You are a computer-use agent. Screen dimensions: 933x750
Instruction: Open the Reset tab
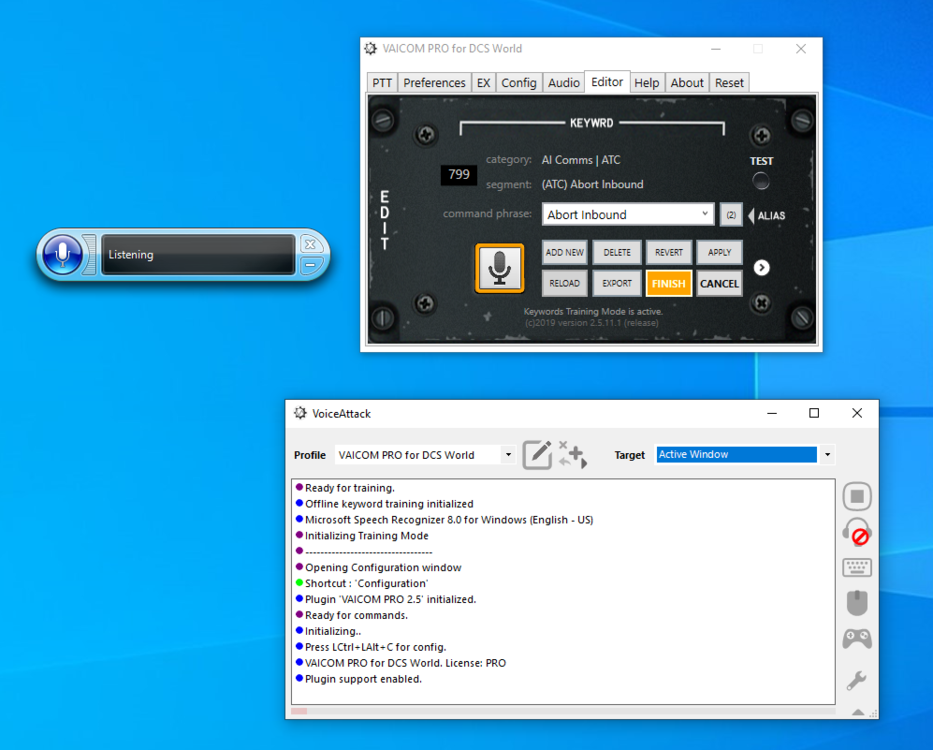click(729, 83)
